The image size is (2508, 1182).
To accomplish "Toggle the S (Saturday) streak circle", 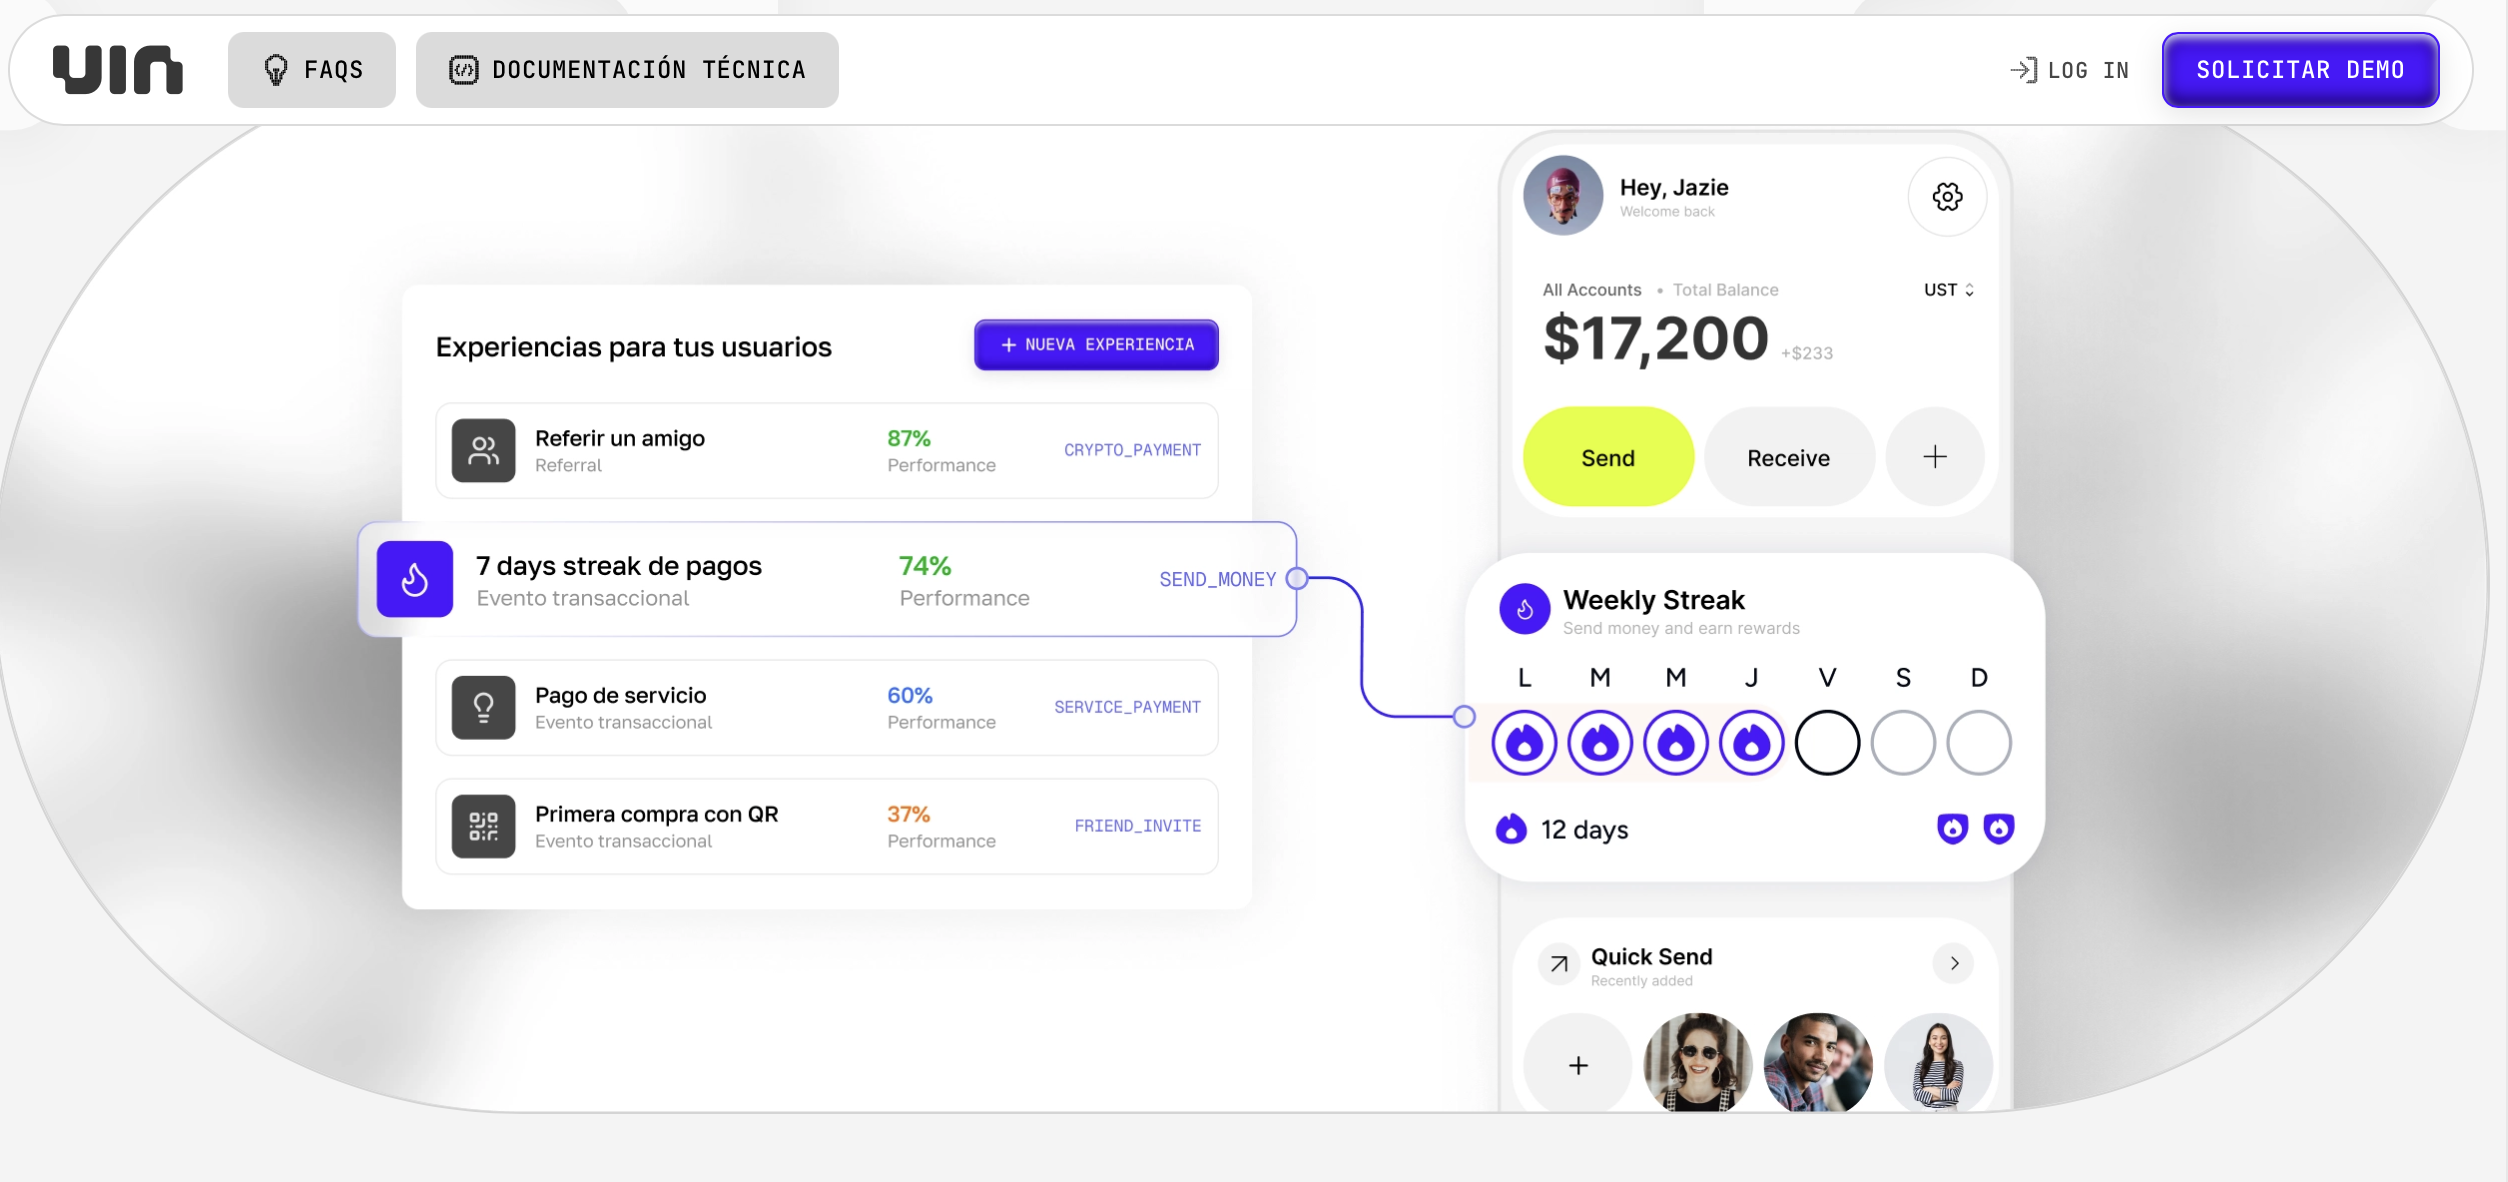I will (1903, 743).
